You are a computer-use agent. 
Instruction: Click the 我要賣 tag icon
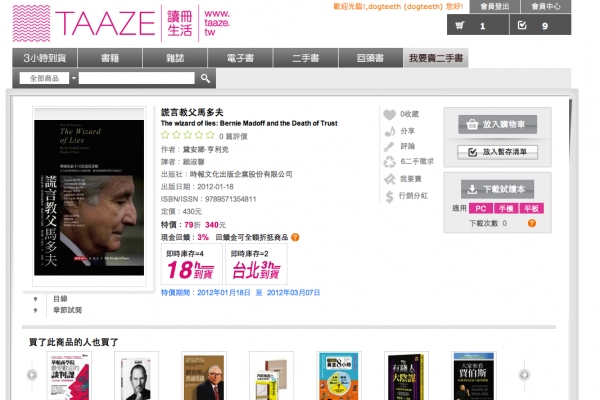(x=390, y=179)
